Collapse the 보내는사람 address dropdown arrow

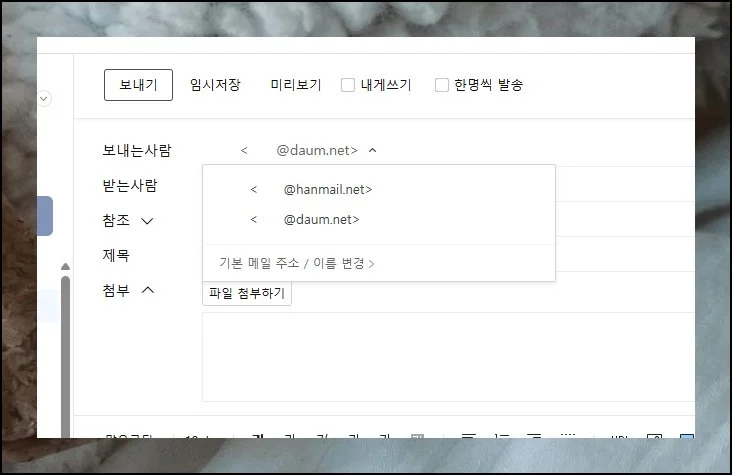point(373,151)
